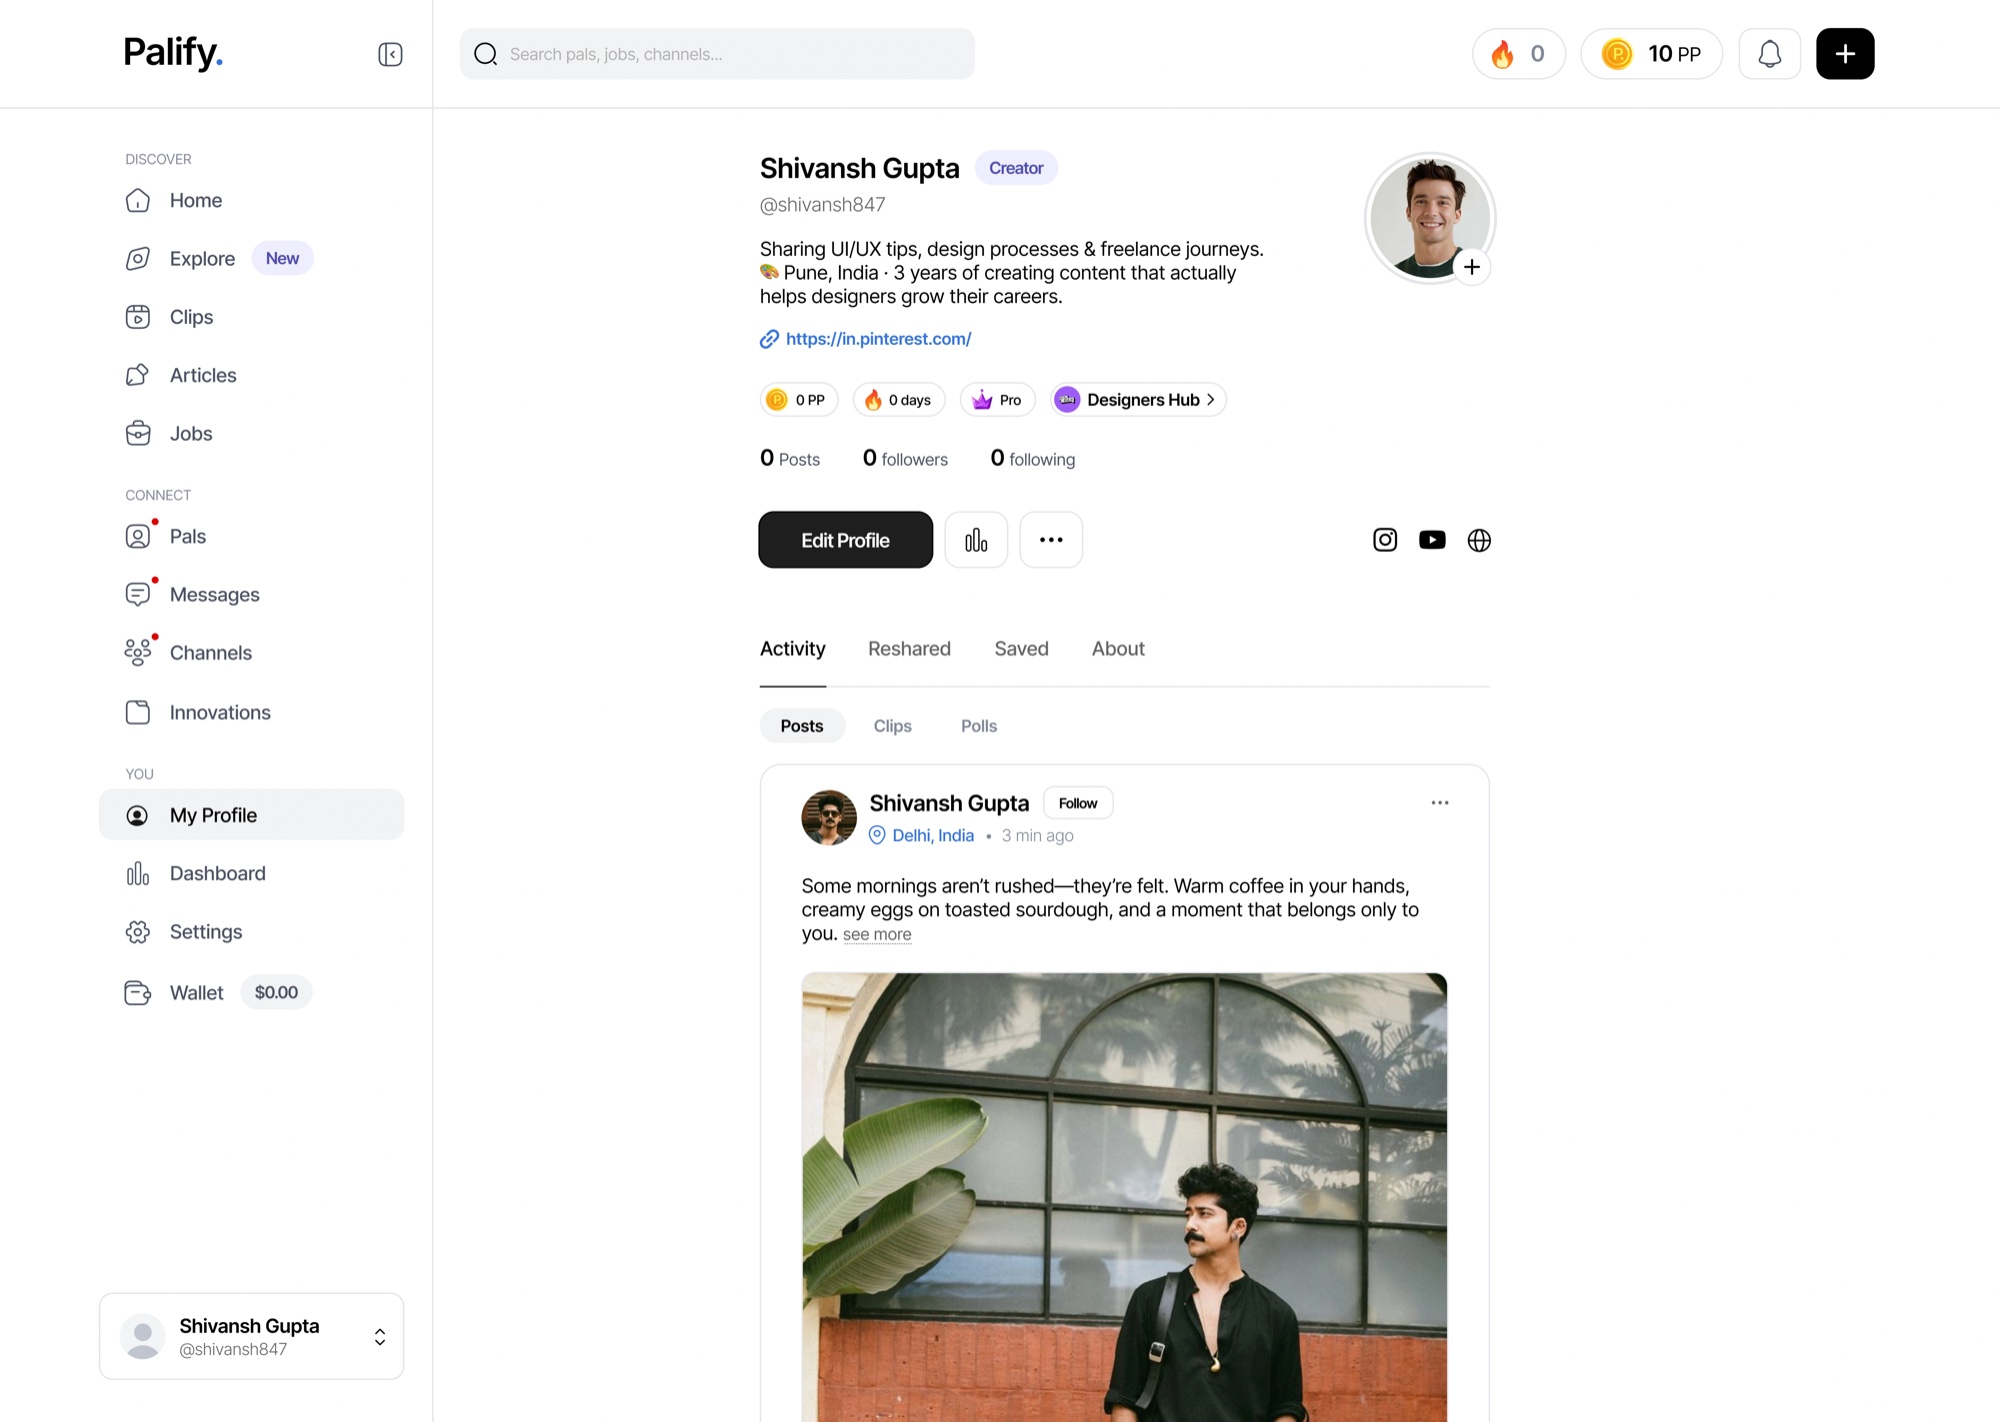Click the black plus create button
The image size is (2000, 1422).
click(x=1845, y=54)
